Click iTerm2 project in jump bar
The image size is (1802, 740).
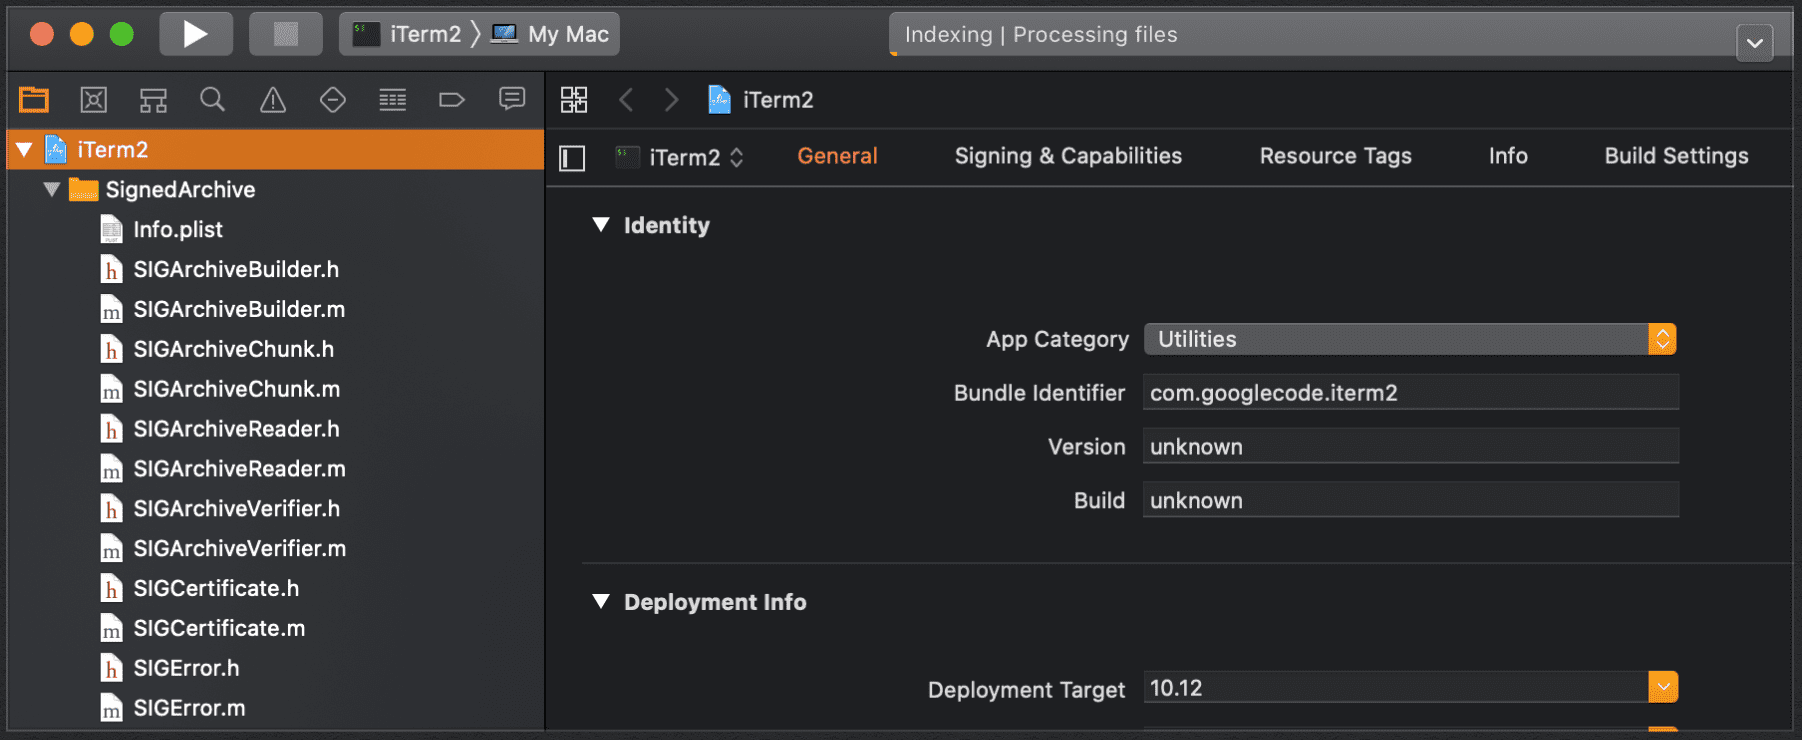coord(761,99)
